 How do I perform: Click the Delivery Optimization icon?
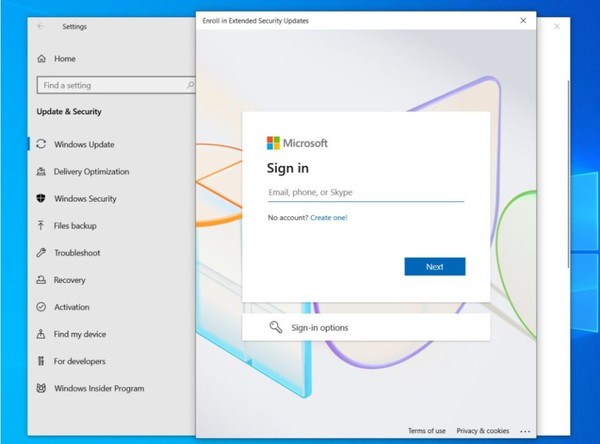click(41, 171)
